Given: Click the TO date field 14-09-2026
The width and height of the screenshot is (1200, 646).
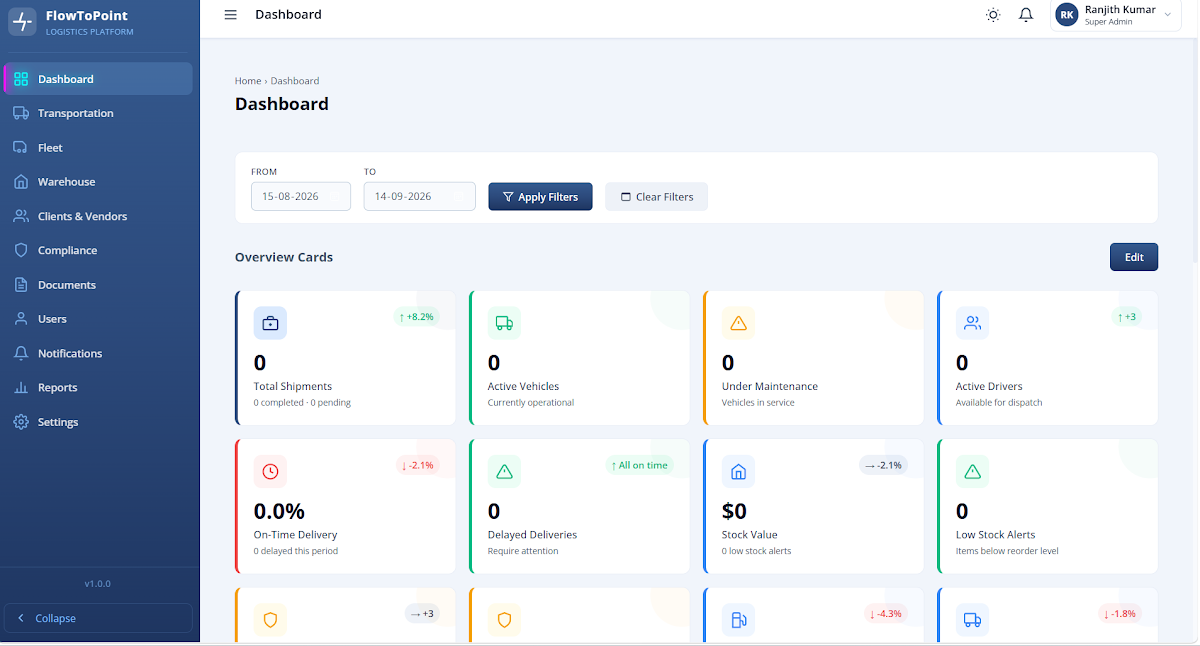Looking at the screenshot, I should (x=419, y=196).
